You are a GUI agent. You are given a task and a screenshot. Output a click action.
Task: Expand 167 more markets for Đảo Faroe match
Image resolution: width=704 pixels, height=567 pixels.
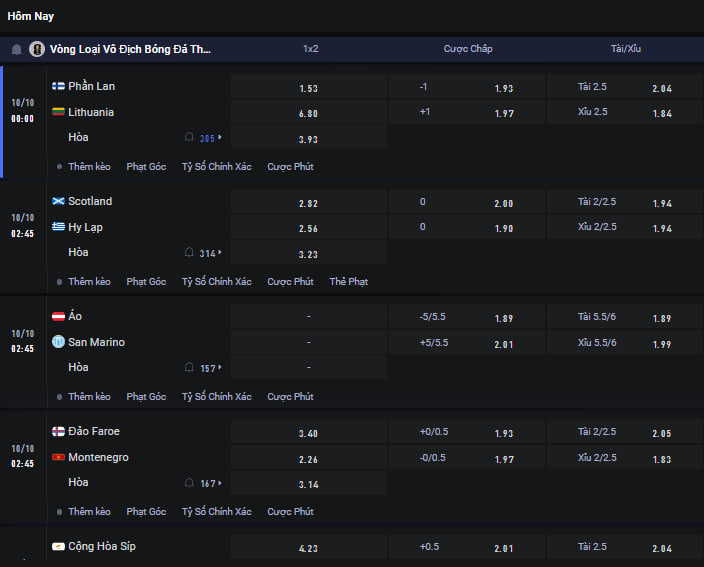pos(210,483)
